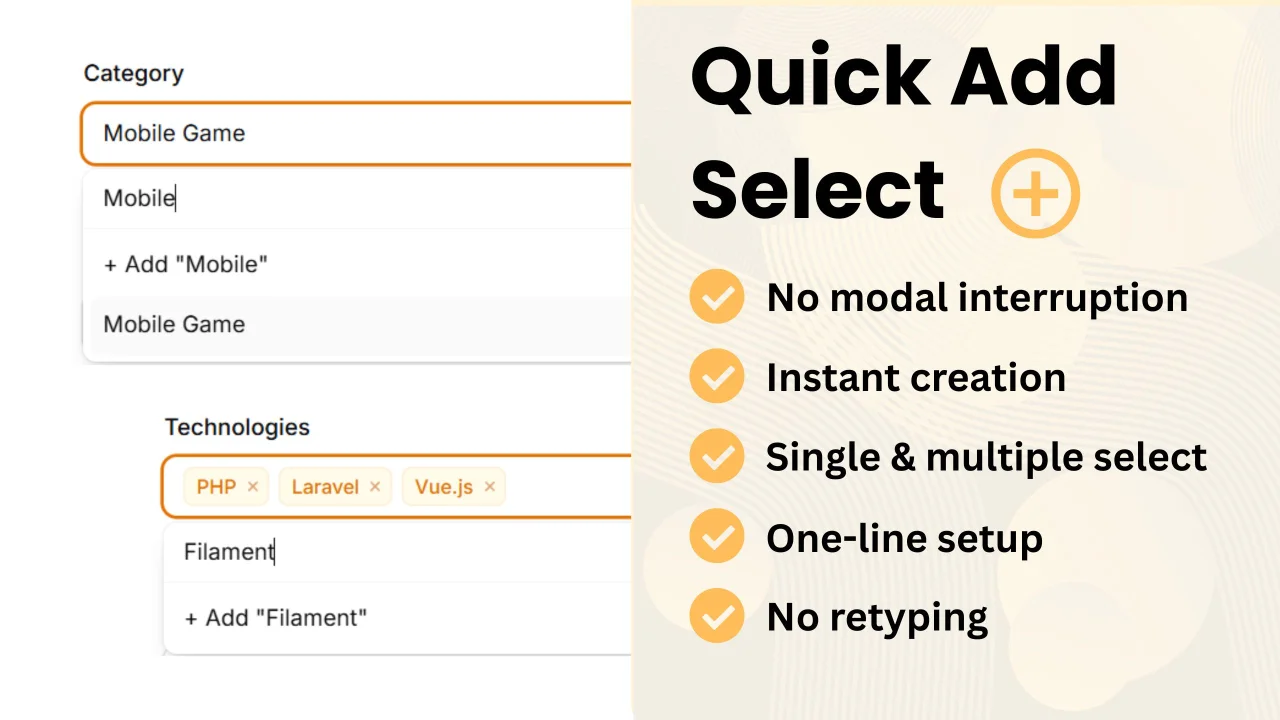This screenshot has height=720, width=1280.
Task: Remove the Vue.js tag using its × icon
Action: 490,487
